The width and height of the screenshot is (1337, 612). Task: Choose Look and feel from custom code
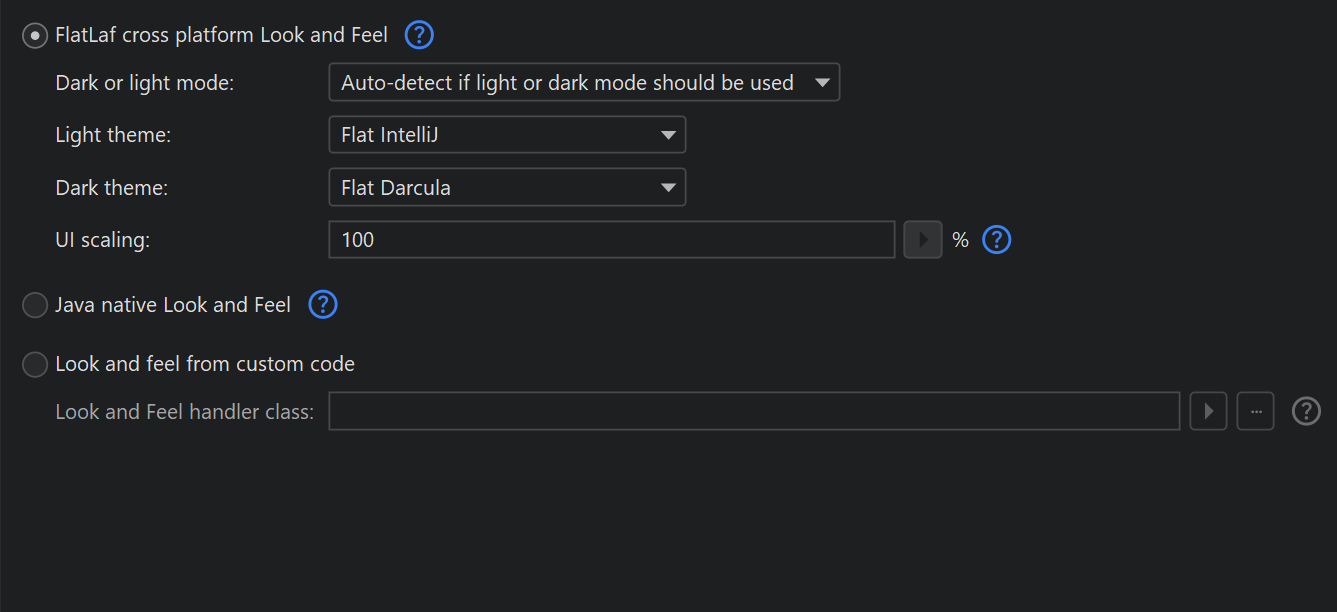[x=35, y=365]
